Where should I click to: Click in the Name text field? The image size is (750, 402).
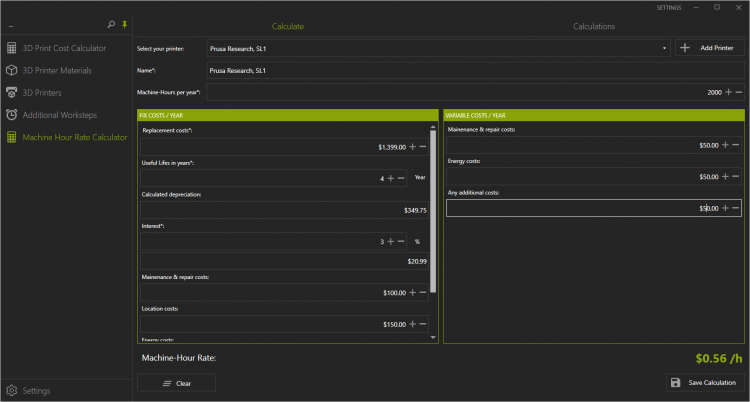click(x=475, y=70)
